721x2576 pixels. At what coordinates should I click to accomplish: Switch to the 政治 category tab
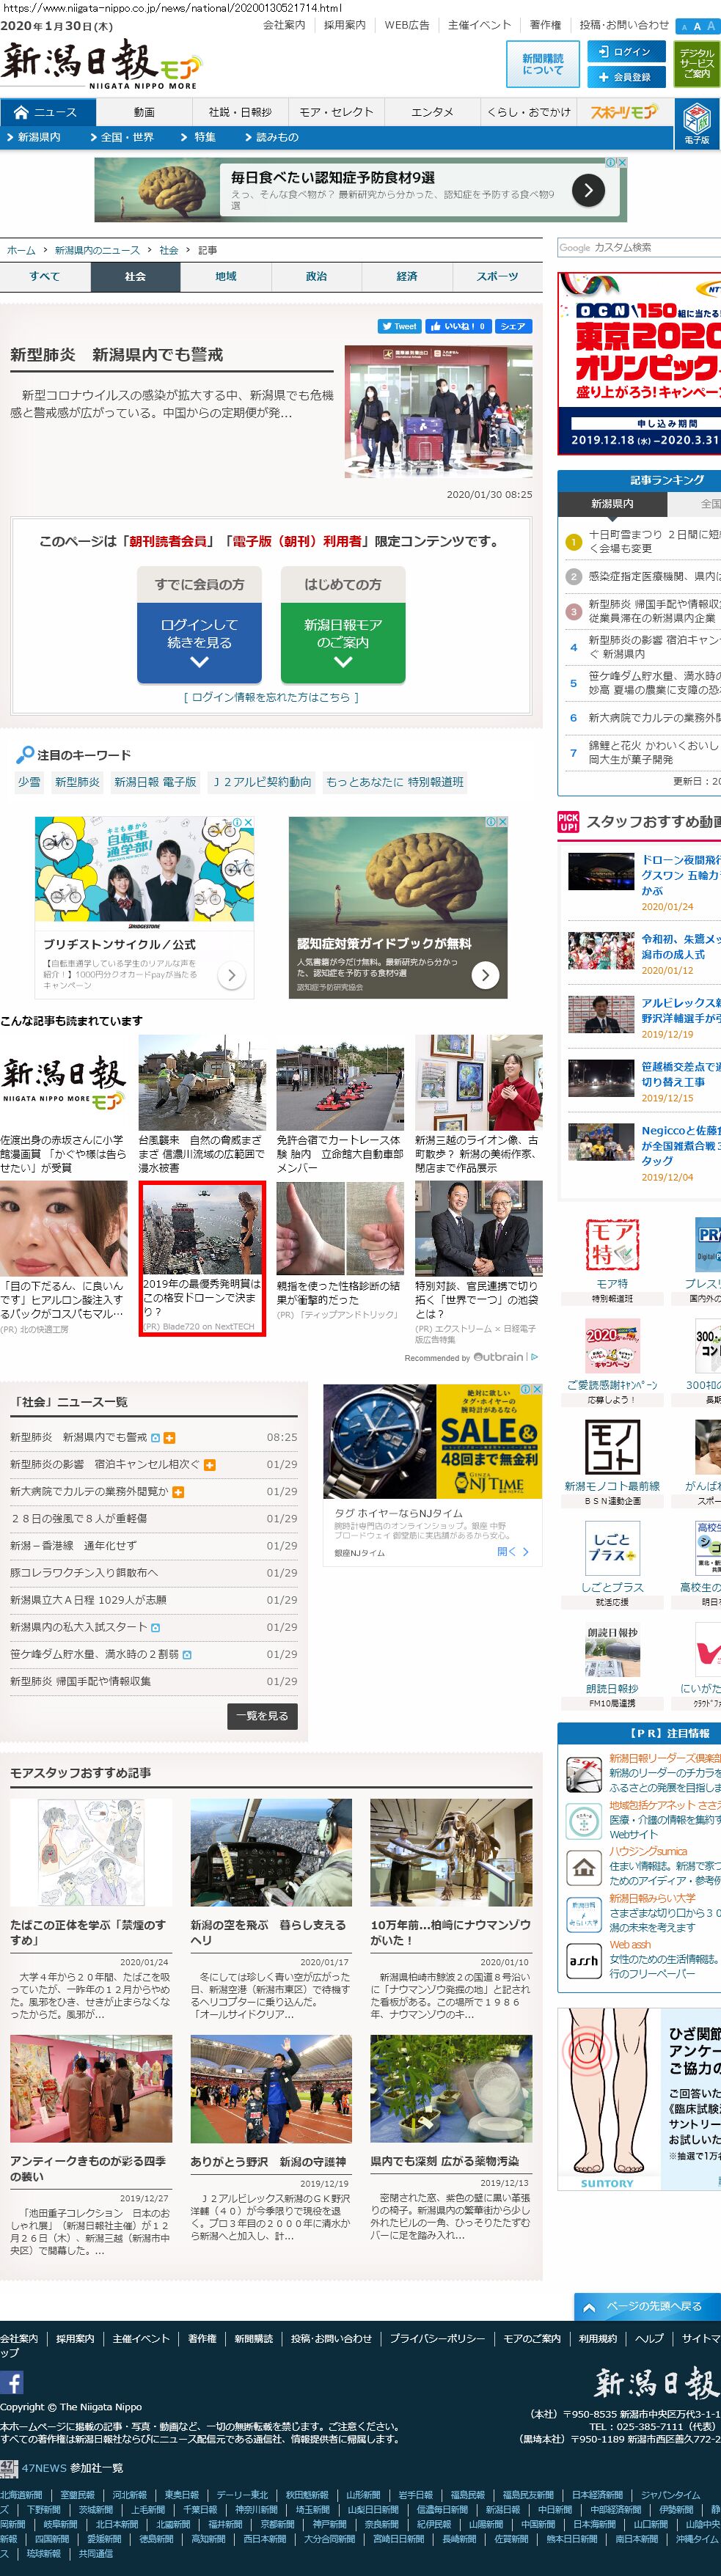[x=316, y=277]
